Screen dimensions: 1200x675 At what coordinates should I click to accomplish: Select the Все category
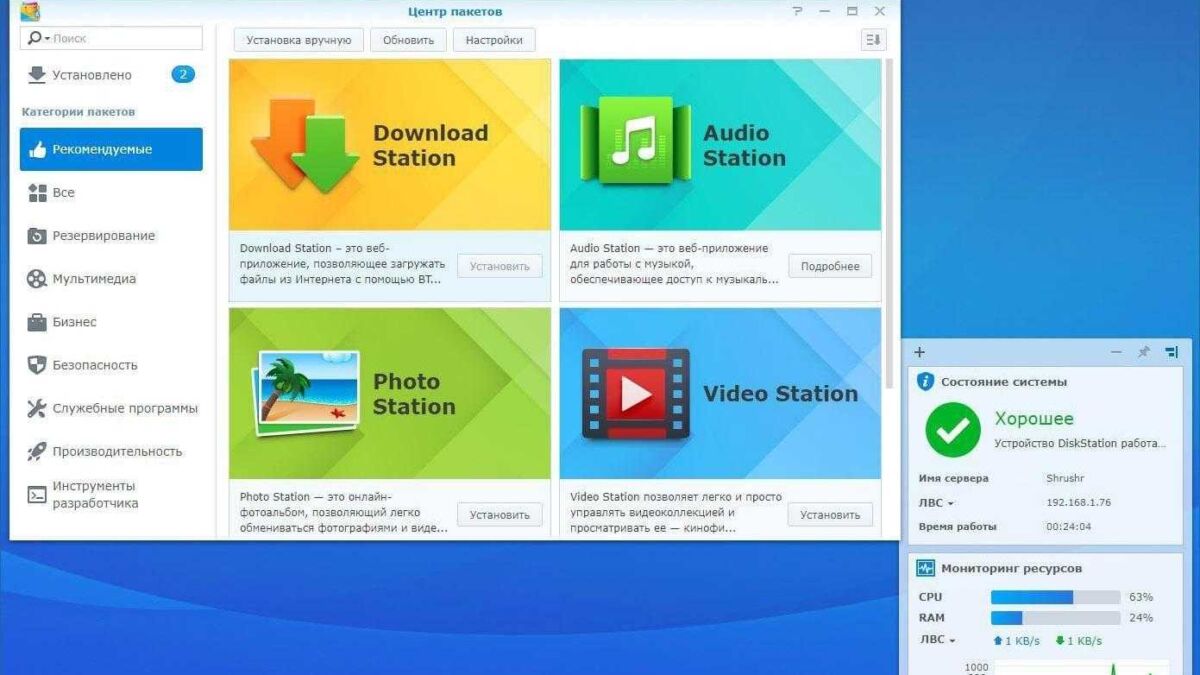111,192
